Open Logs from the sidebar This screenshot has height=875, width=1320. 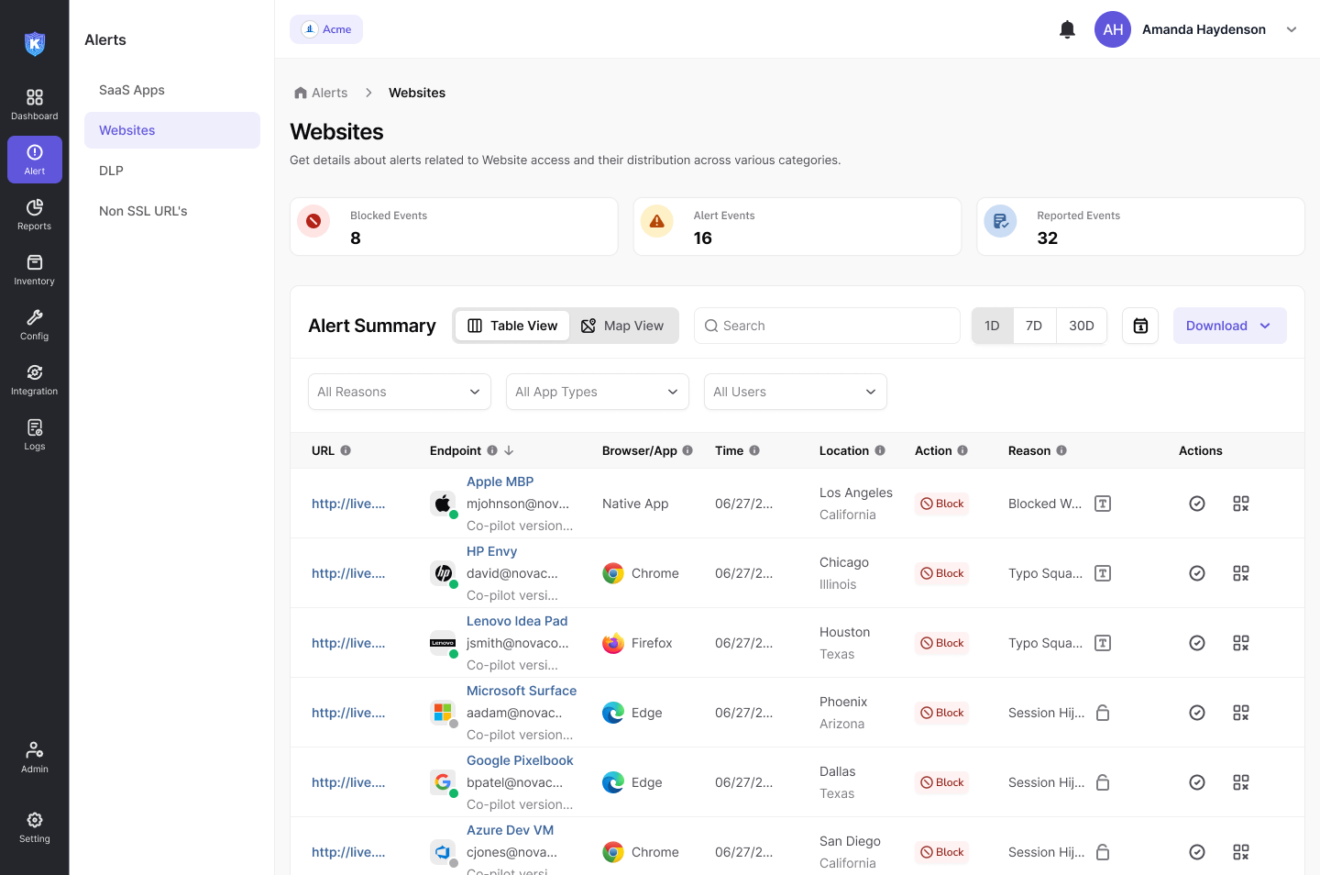(34, 431)
